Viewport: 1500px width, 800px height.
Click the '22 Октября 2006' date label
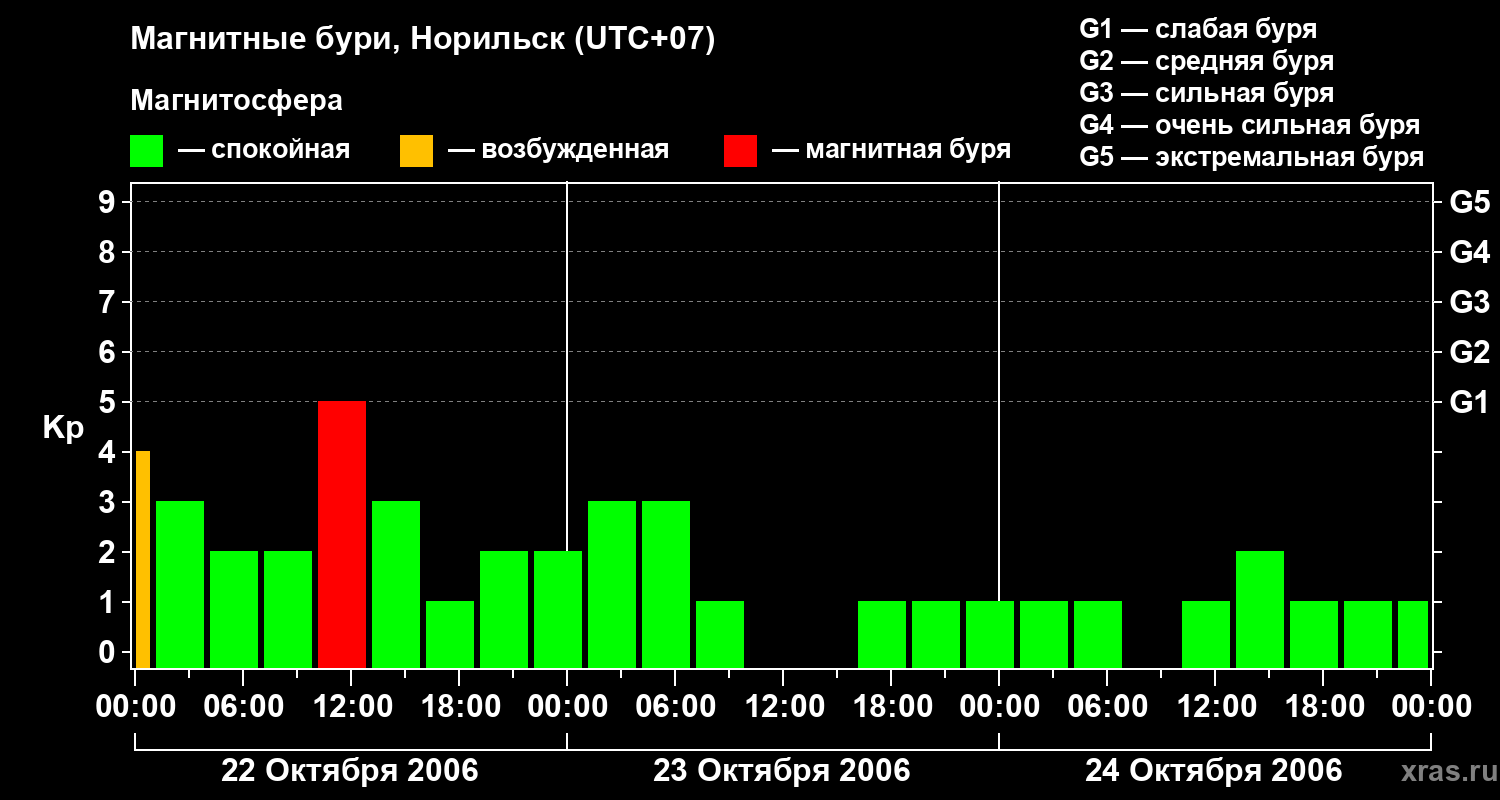[x=350, y=771]
